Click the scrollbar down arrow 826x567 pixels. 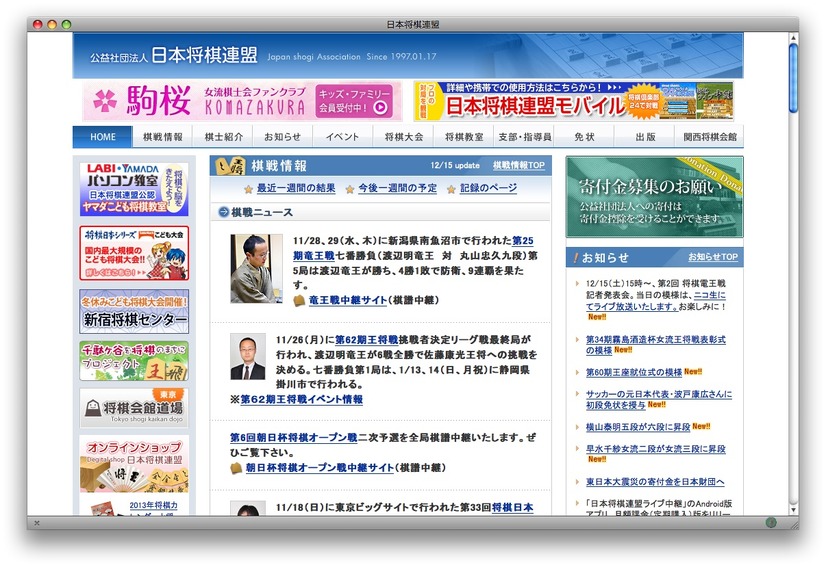(x=793, y=510)
